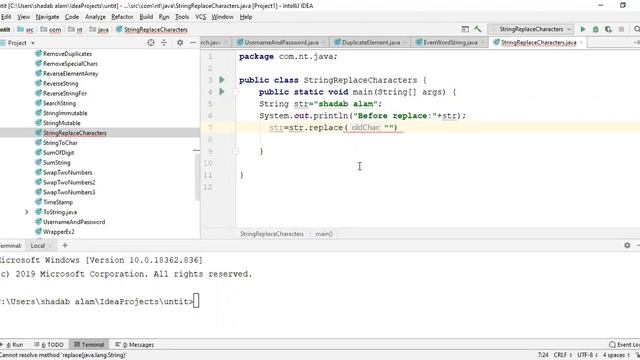Run main method from line 4 gutter arrow
Viewport: 640px width, 360px height.
point(222,91)
